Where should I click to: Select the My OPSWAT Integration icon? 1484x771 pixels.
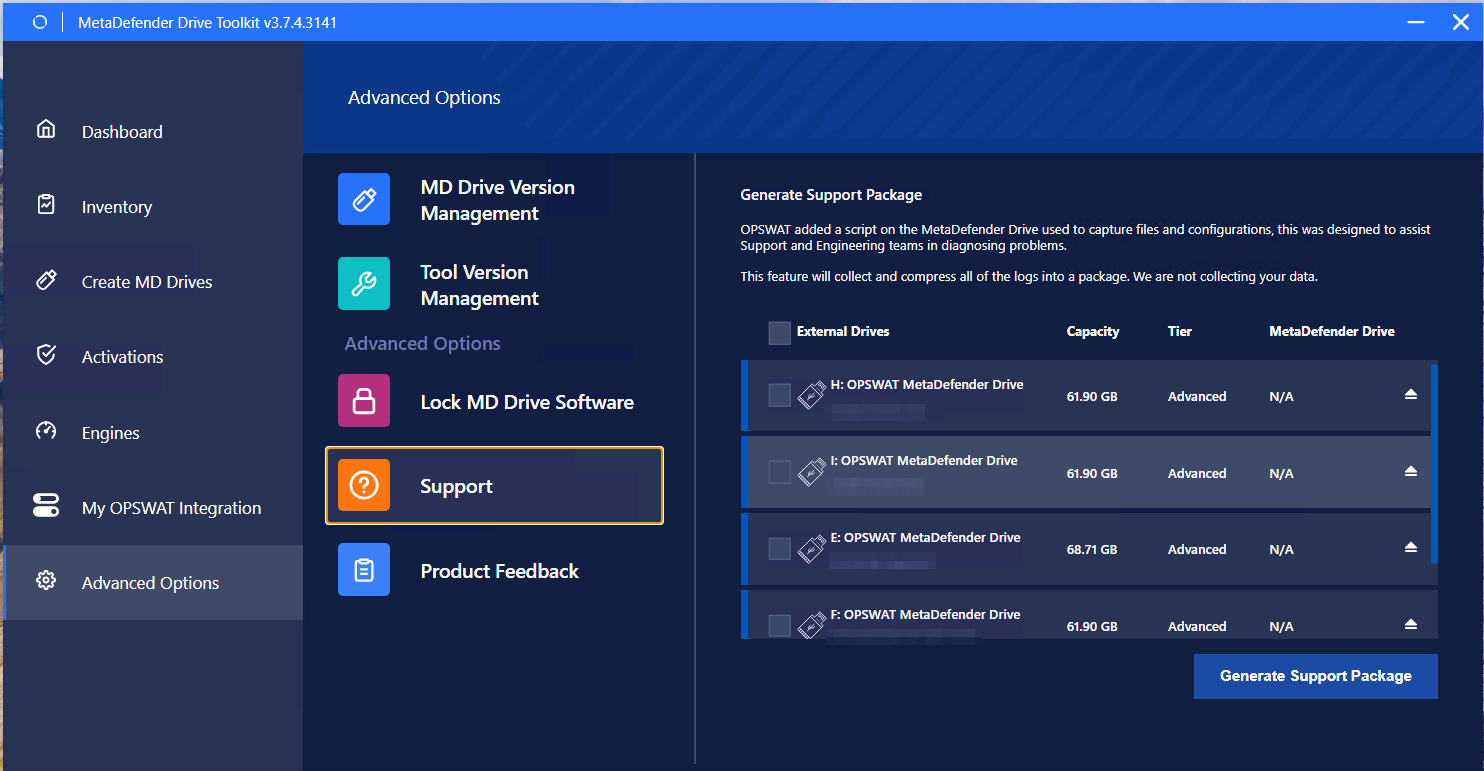coord(46,506)
